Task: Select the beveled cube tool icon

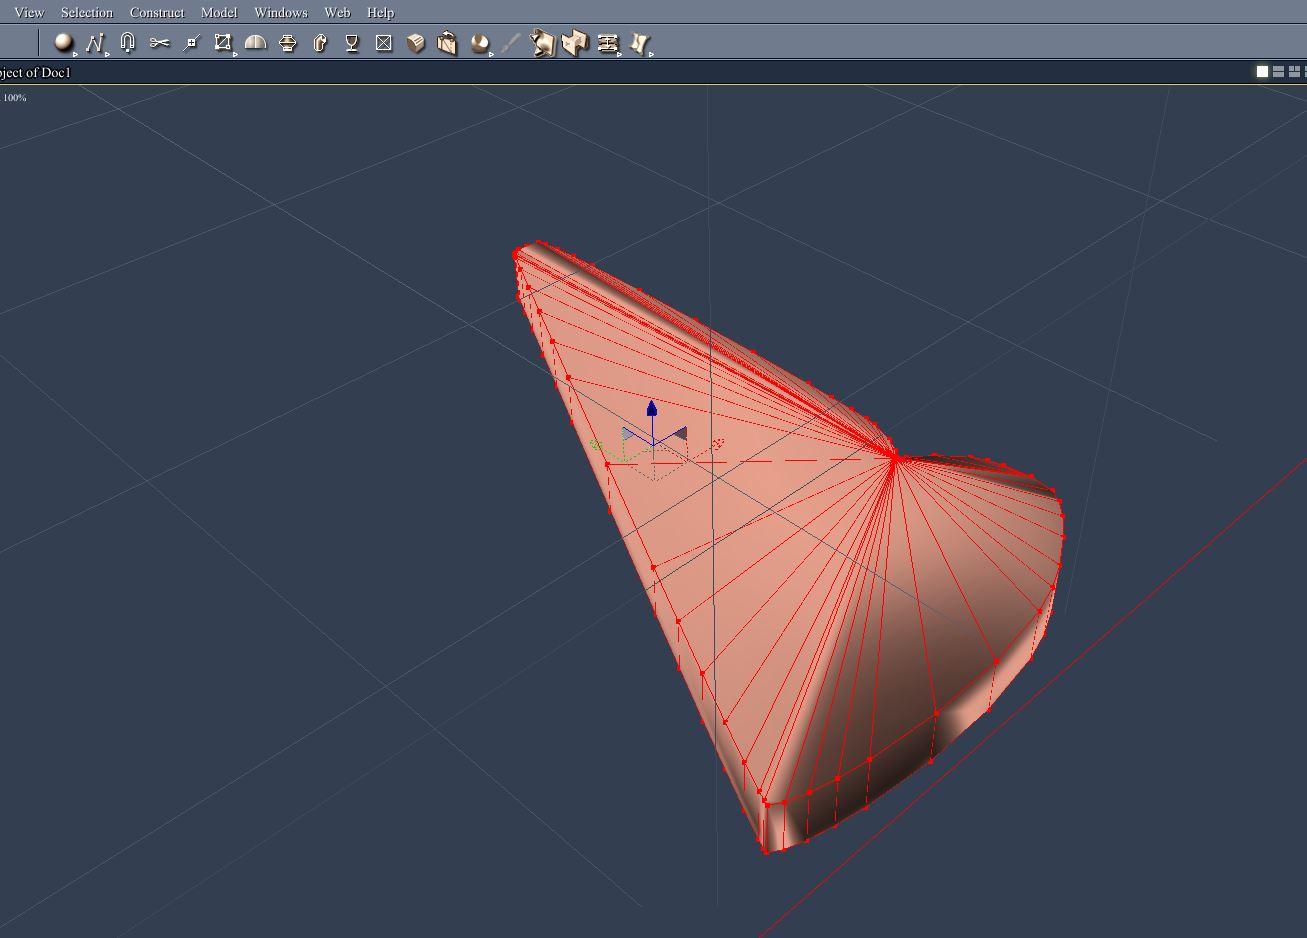Action: (x=416, y=43)
